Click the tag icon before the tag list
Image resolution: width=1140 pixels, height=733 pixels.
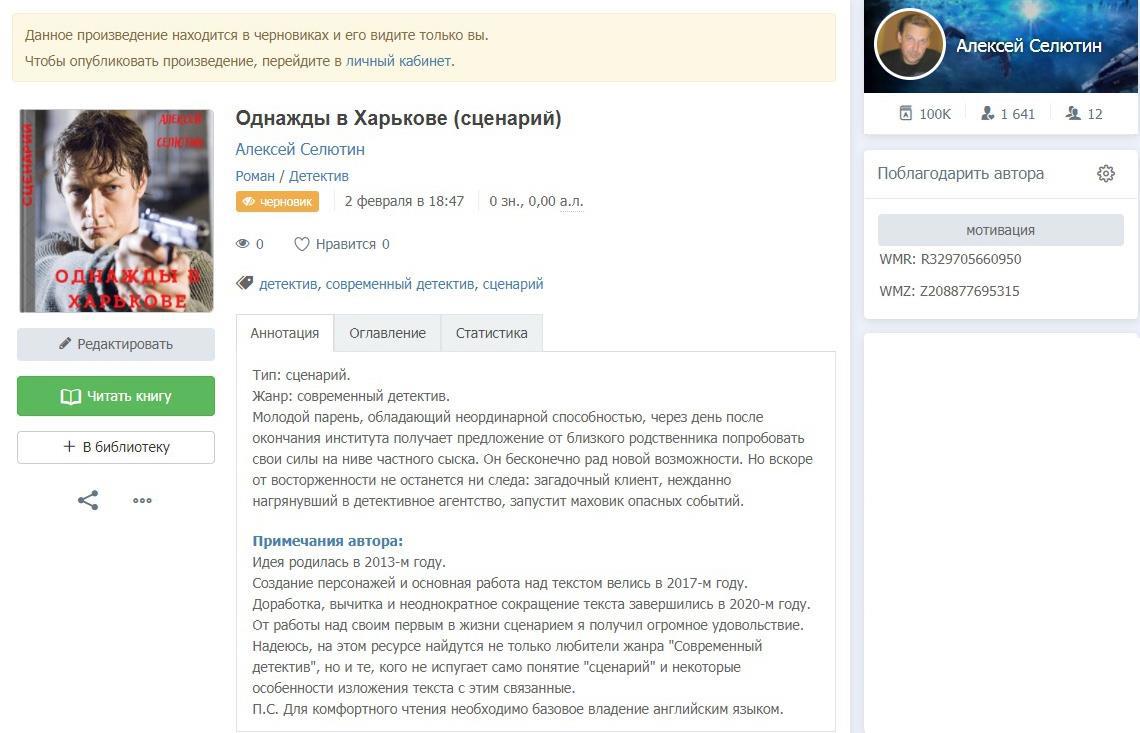coord(244,283)
